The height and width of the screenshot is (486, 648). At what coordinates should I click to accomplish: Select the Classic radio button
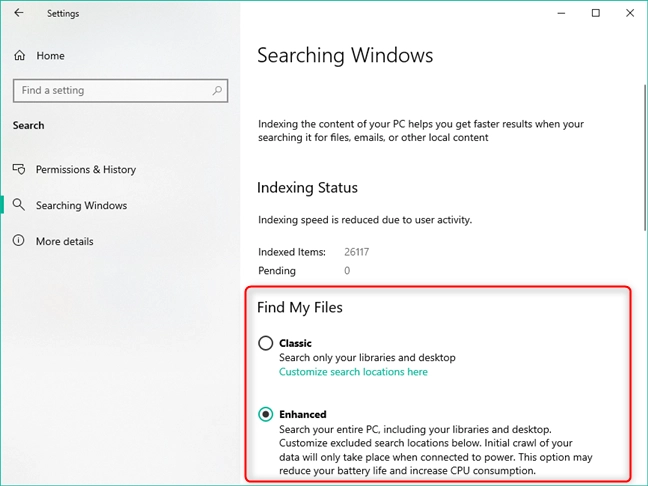[265, 343]
